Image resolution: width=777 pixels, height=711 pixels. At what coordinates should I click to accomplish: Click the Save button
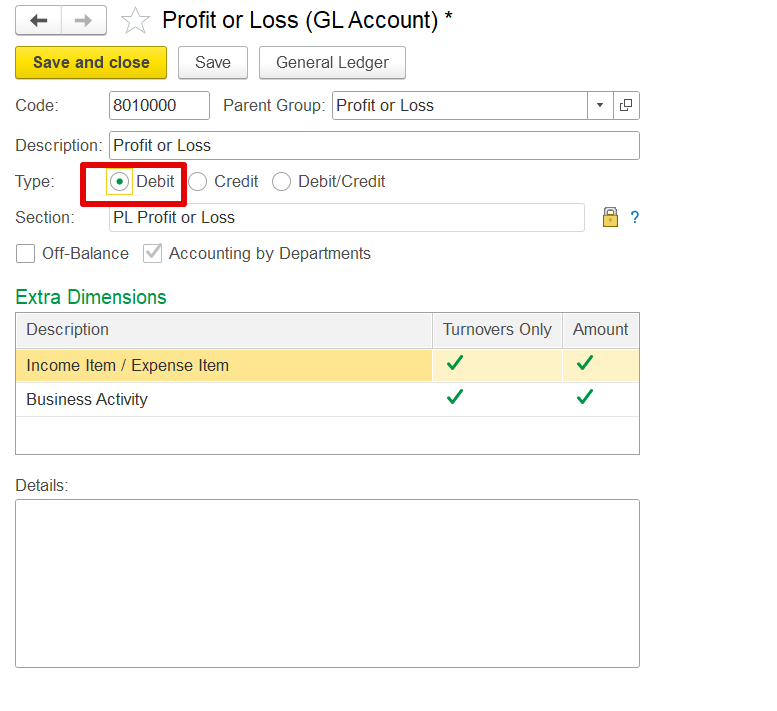tap(213, 62)
